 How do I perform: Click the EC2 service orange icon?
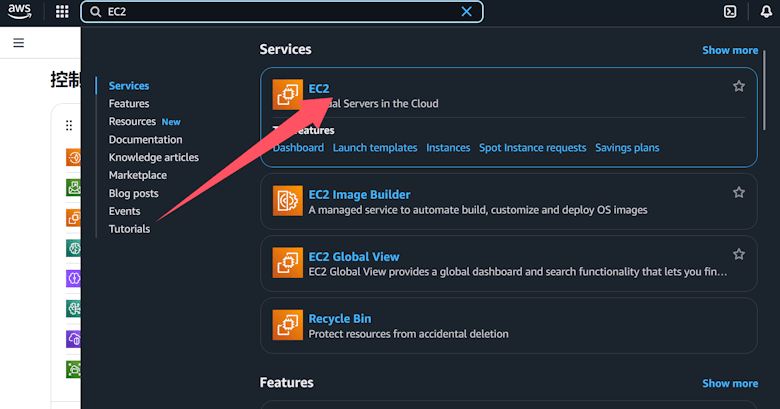click(288, 95)
